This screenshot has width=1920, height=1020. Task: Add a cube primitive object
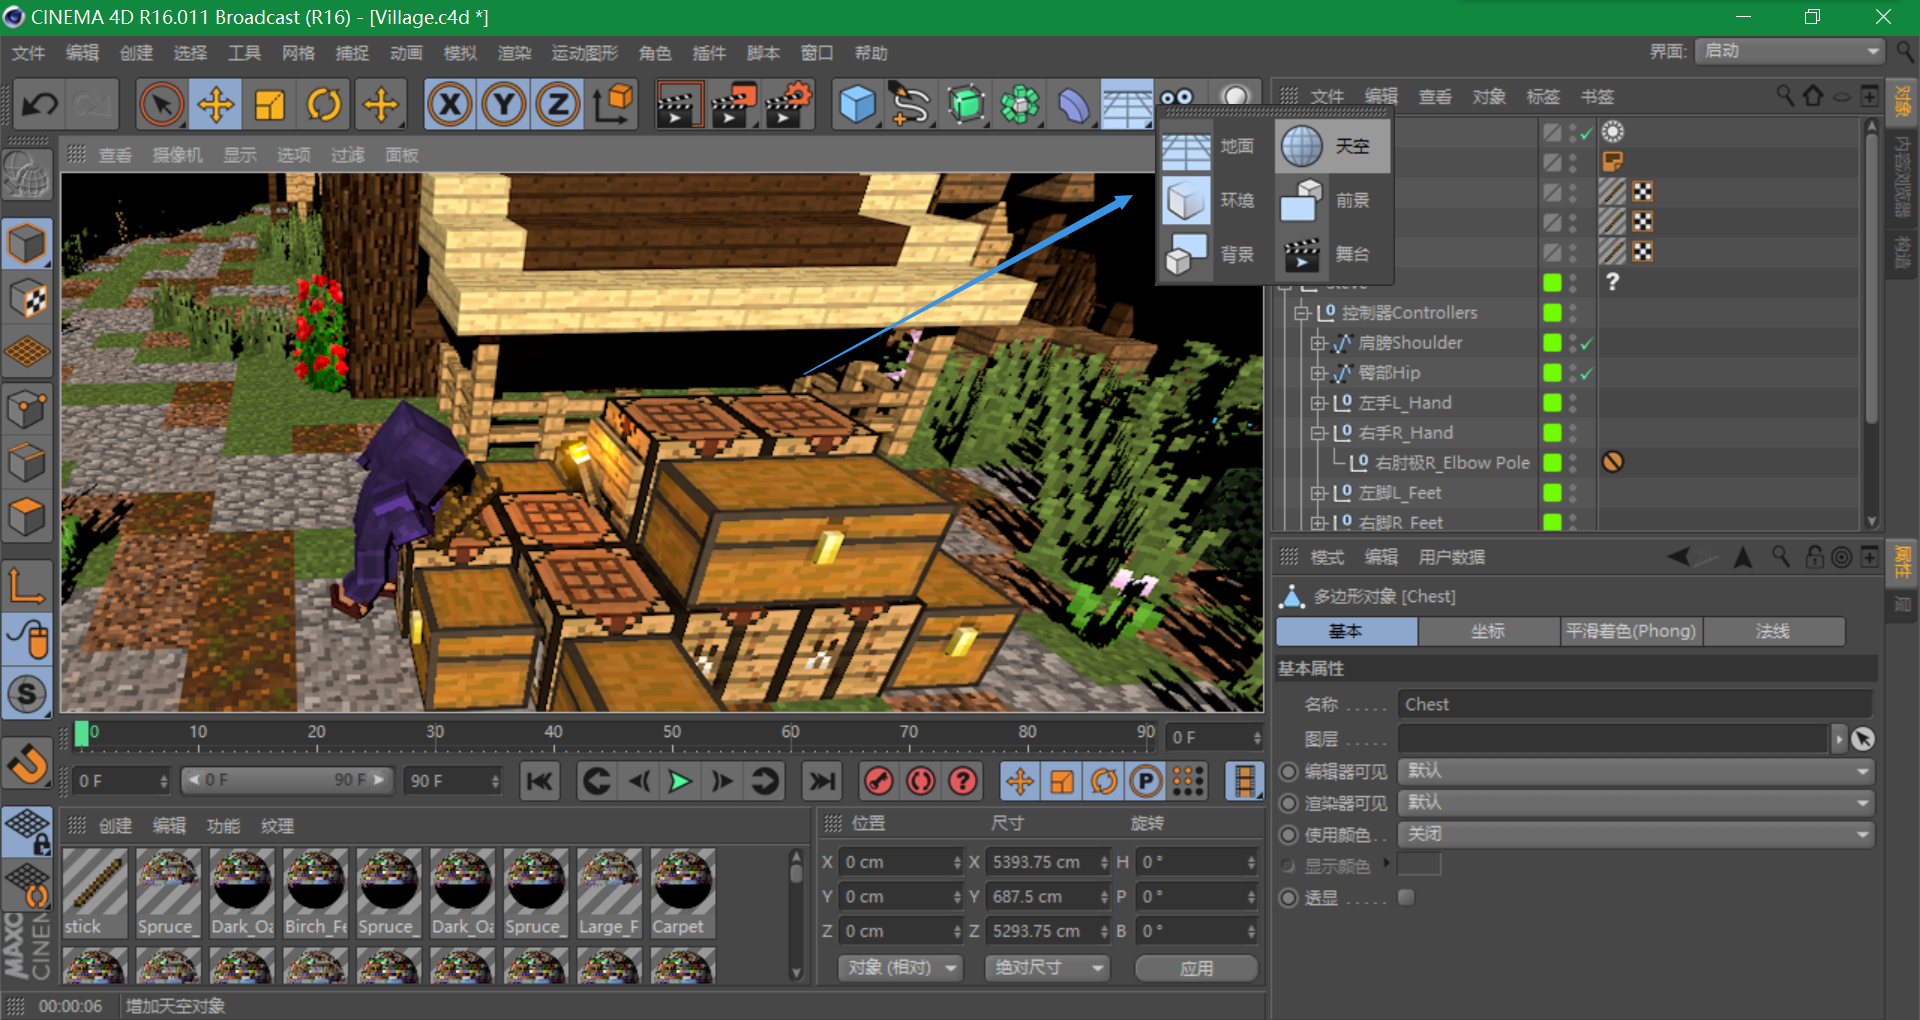click(857, 104)
